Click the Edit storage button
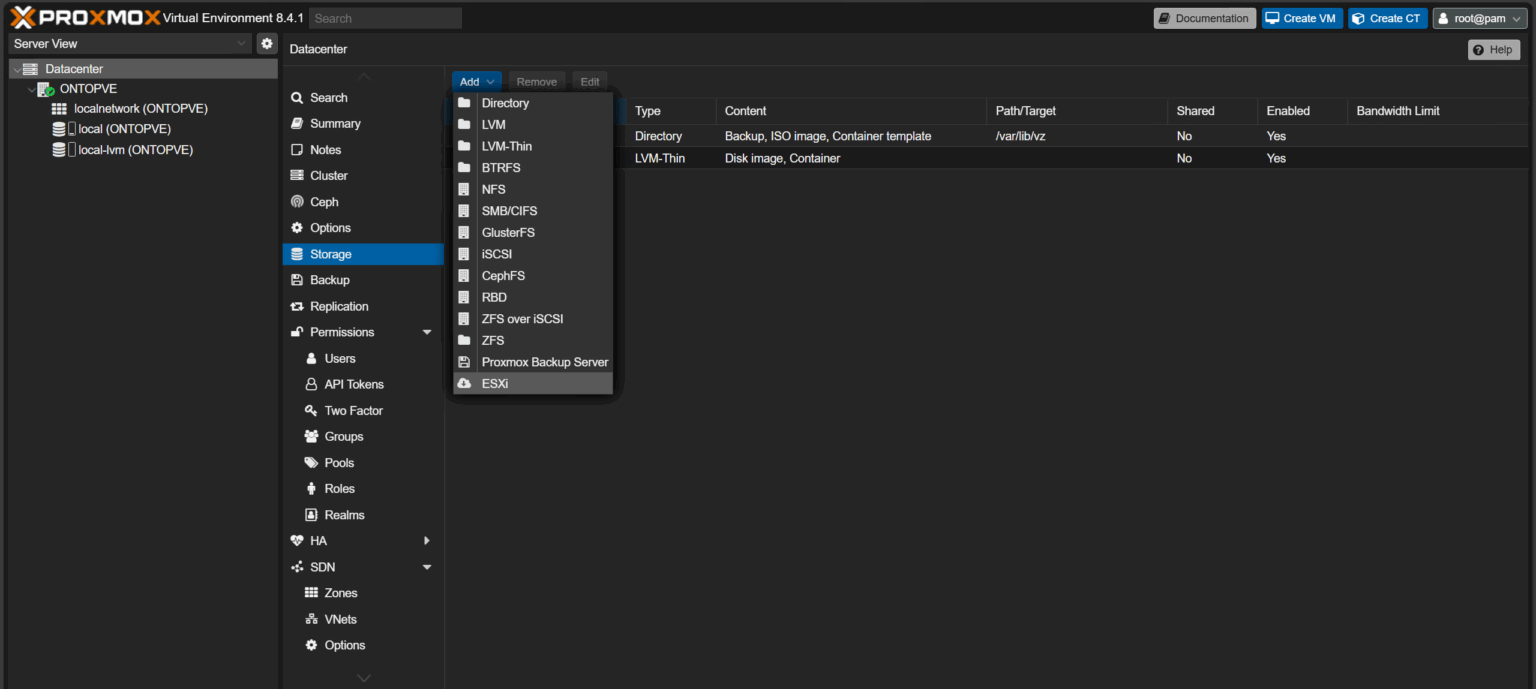Screen dimensions: 1536x689 coord(590,82)
